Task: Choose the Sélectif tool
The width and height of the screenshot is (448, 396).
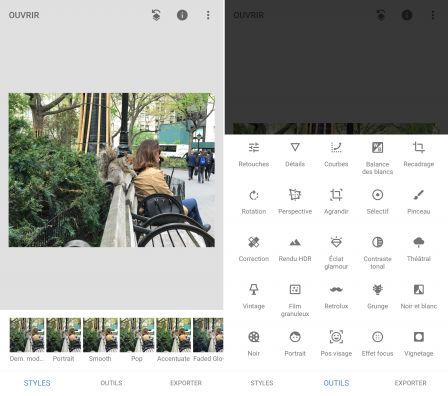Action: tap(377, 202)
